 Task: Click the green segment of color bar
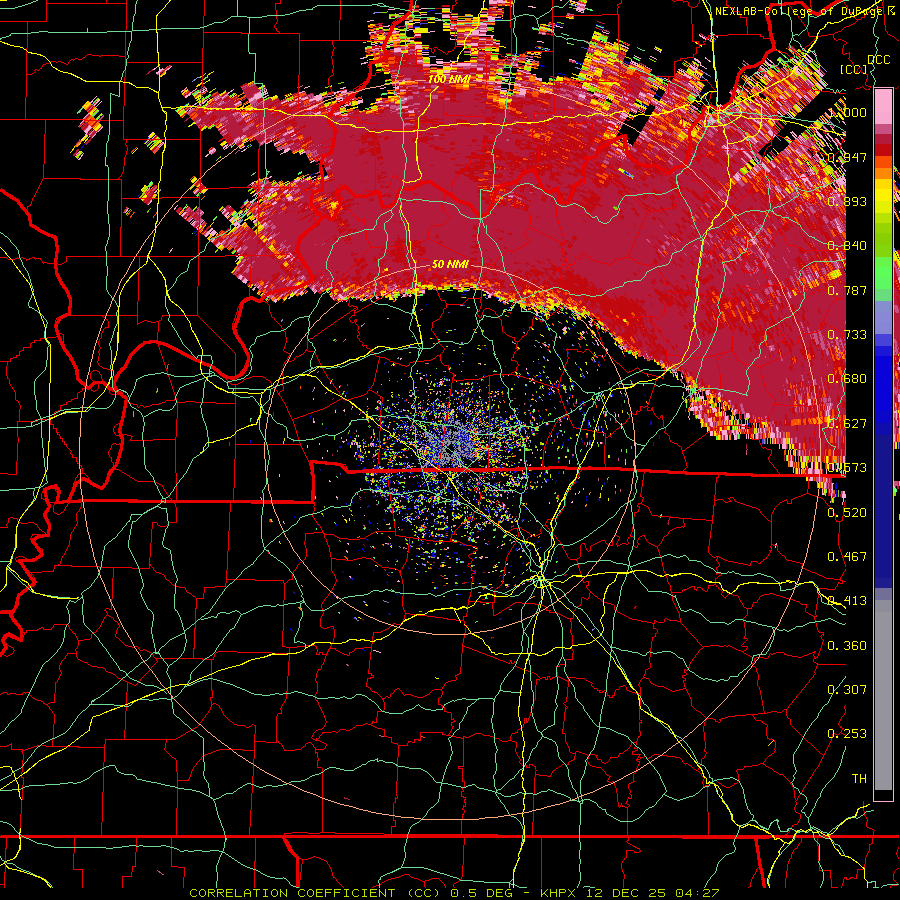(x=883, y=274)
